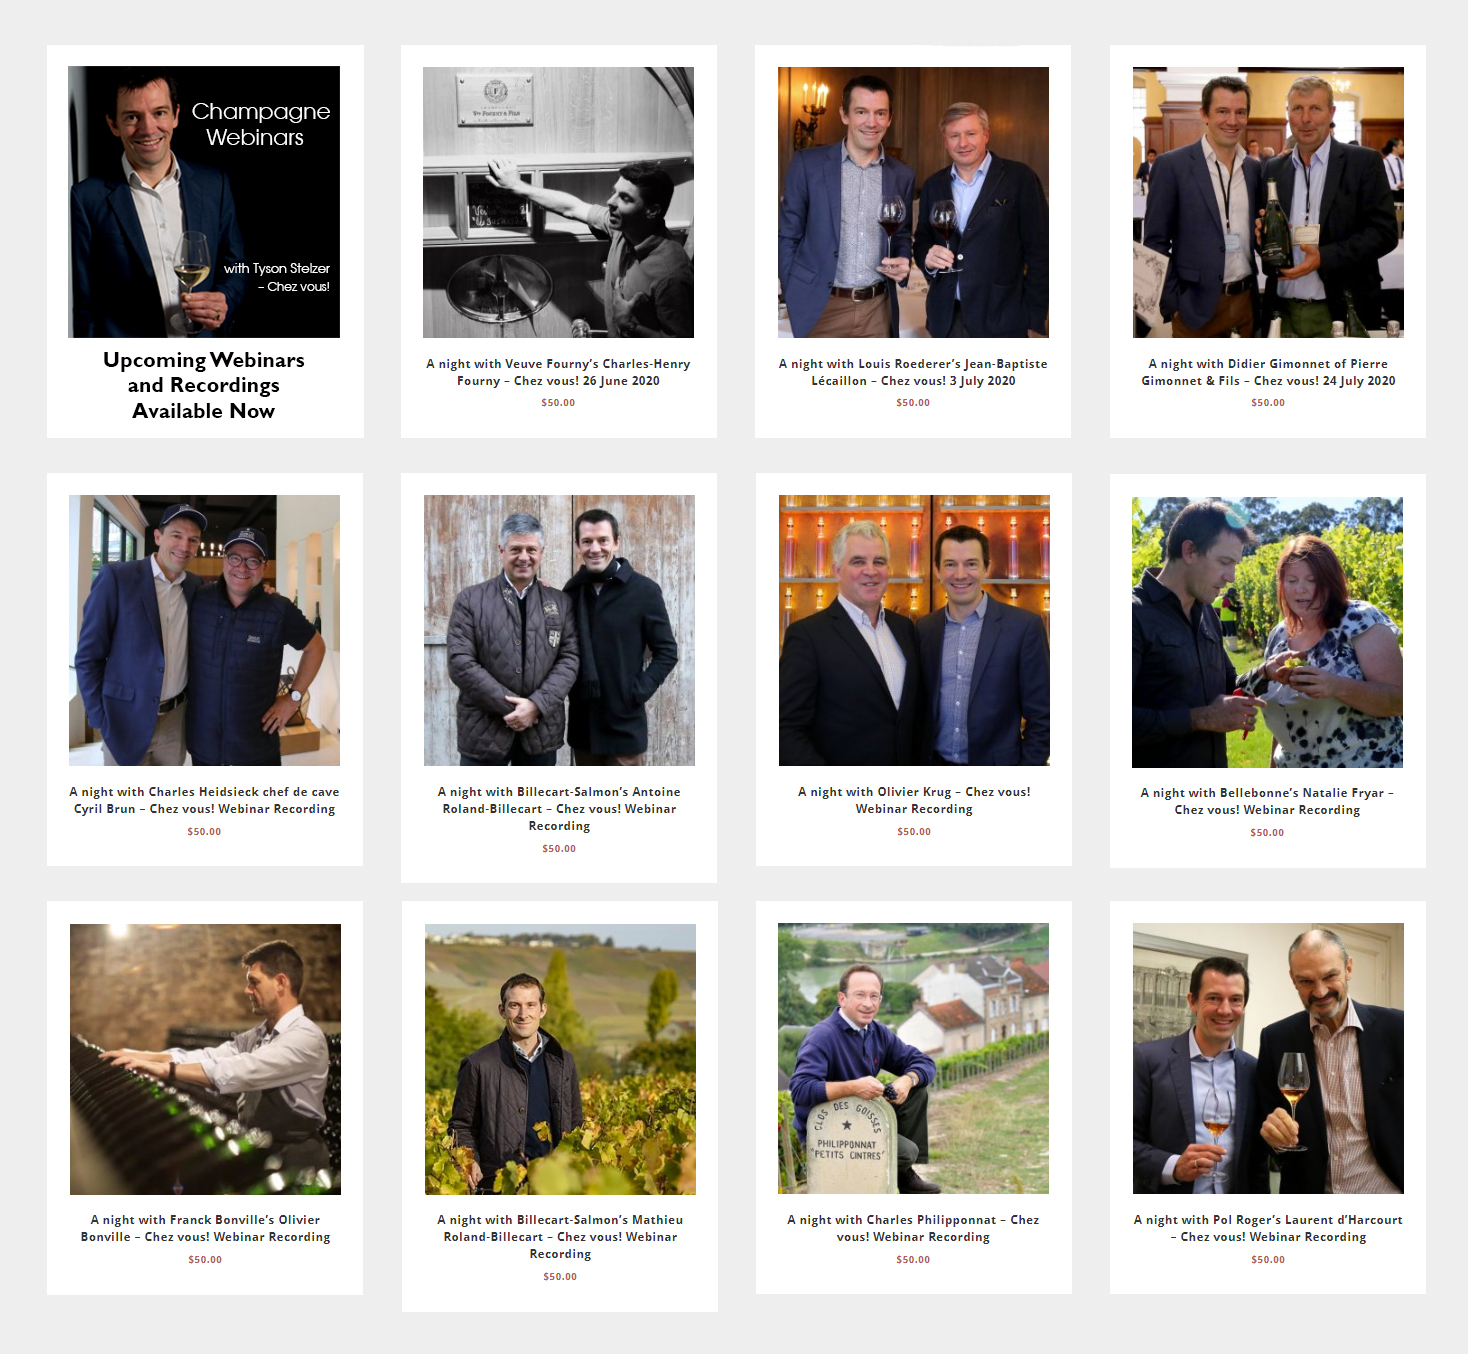Open Mathieu Roland-Billecart vineyard photo
Viewport: 1468px width, 1354px height.
[560, 1059]
